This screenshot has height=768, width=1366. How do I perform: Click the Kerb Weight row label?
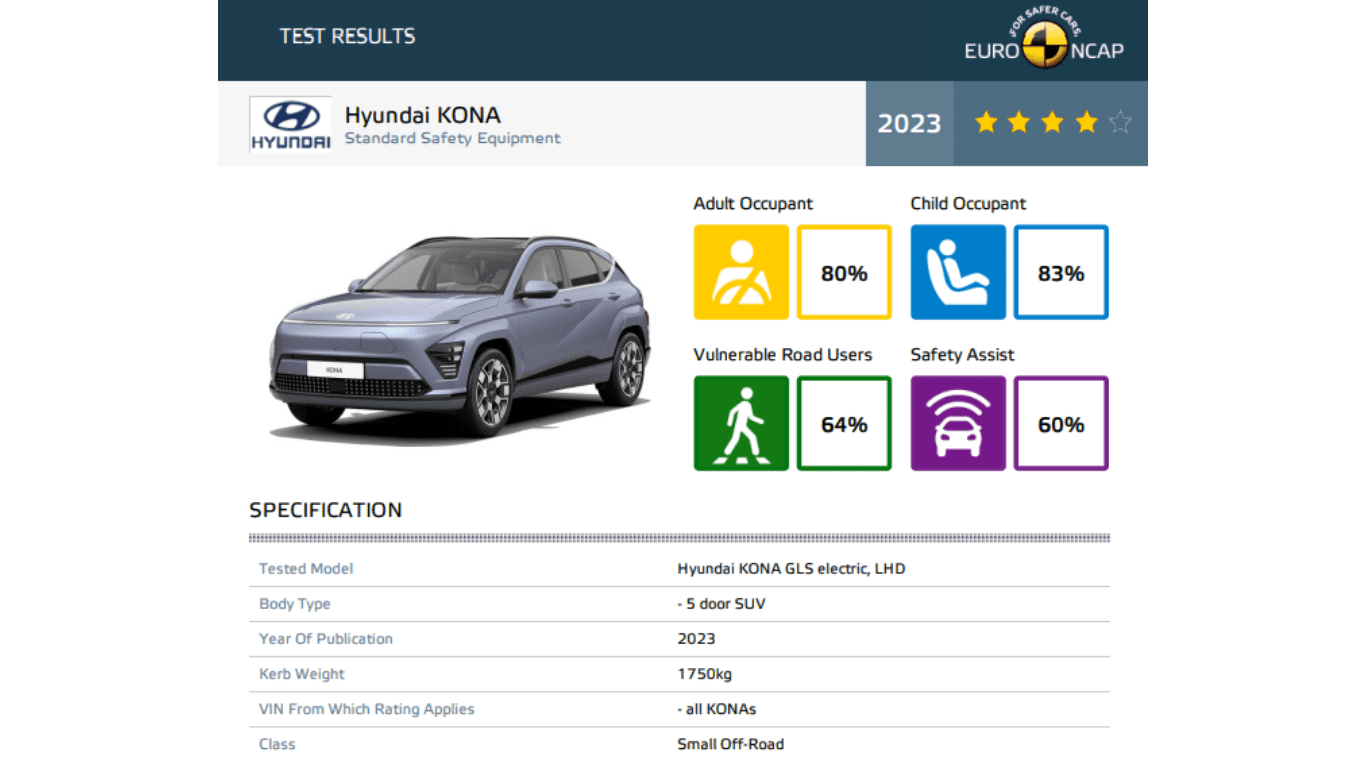click(x=302, y=674)
